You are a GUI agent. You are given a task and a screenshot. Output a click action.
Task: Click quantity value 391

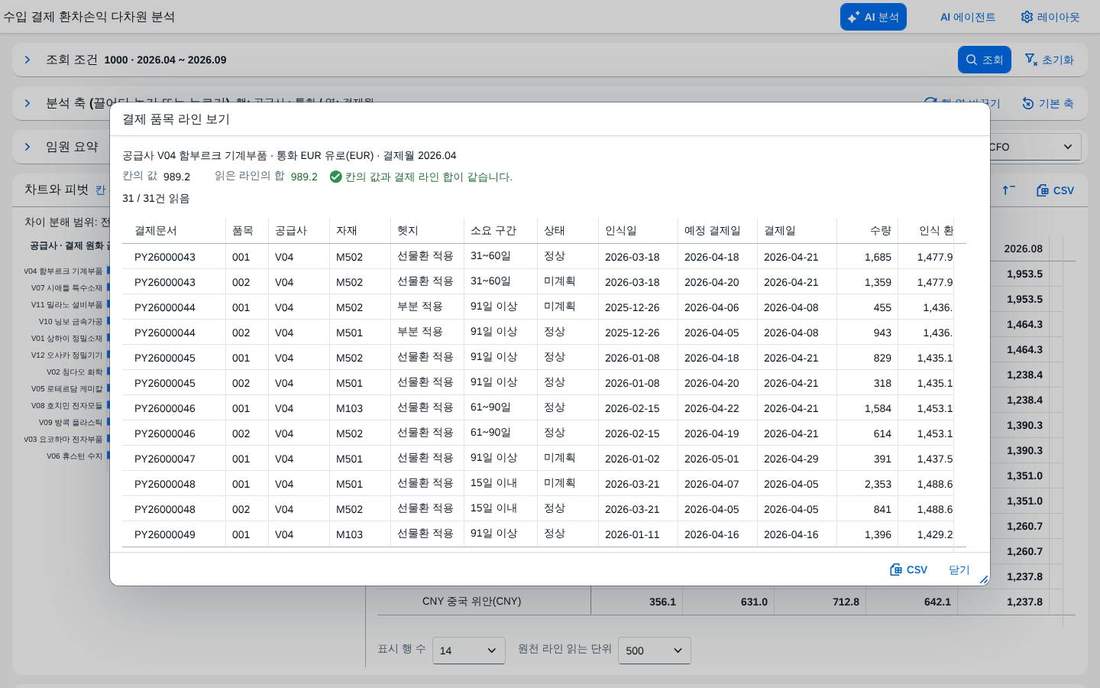tap(883, 459)
